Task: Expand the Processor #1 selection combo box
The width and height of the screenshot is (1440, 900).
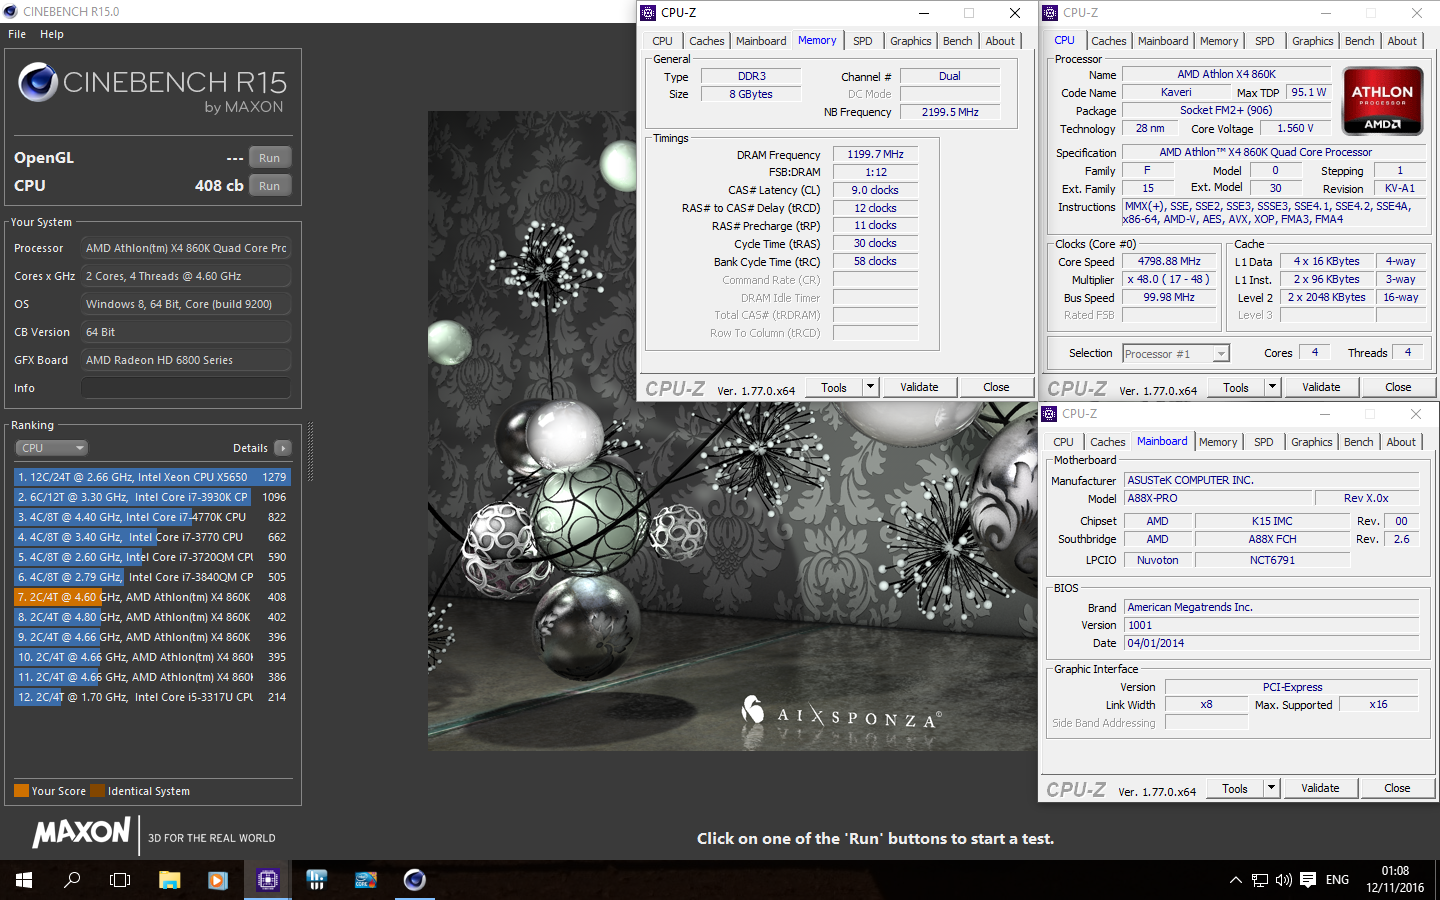Action: coord(1176,354)
